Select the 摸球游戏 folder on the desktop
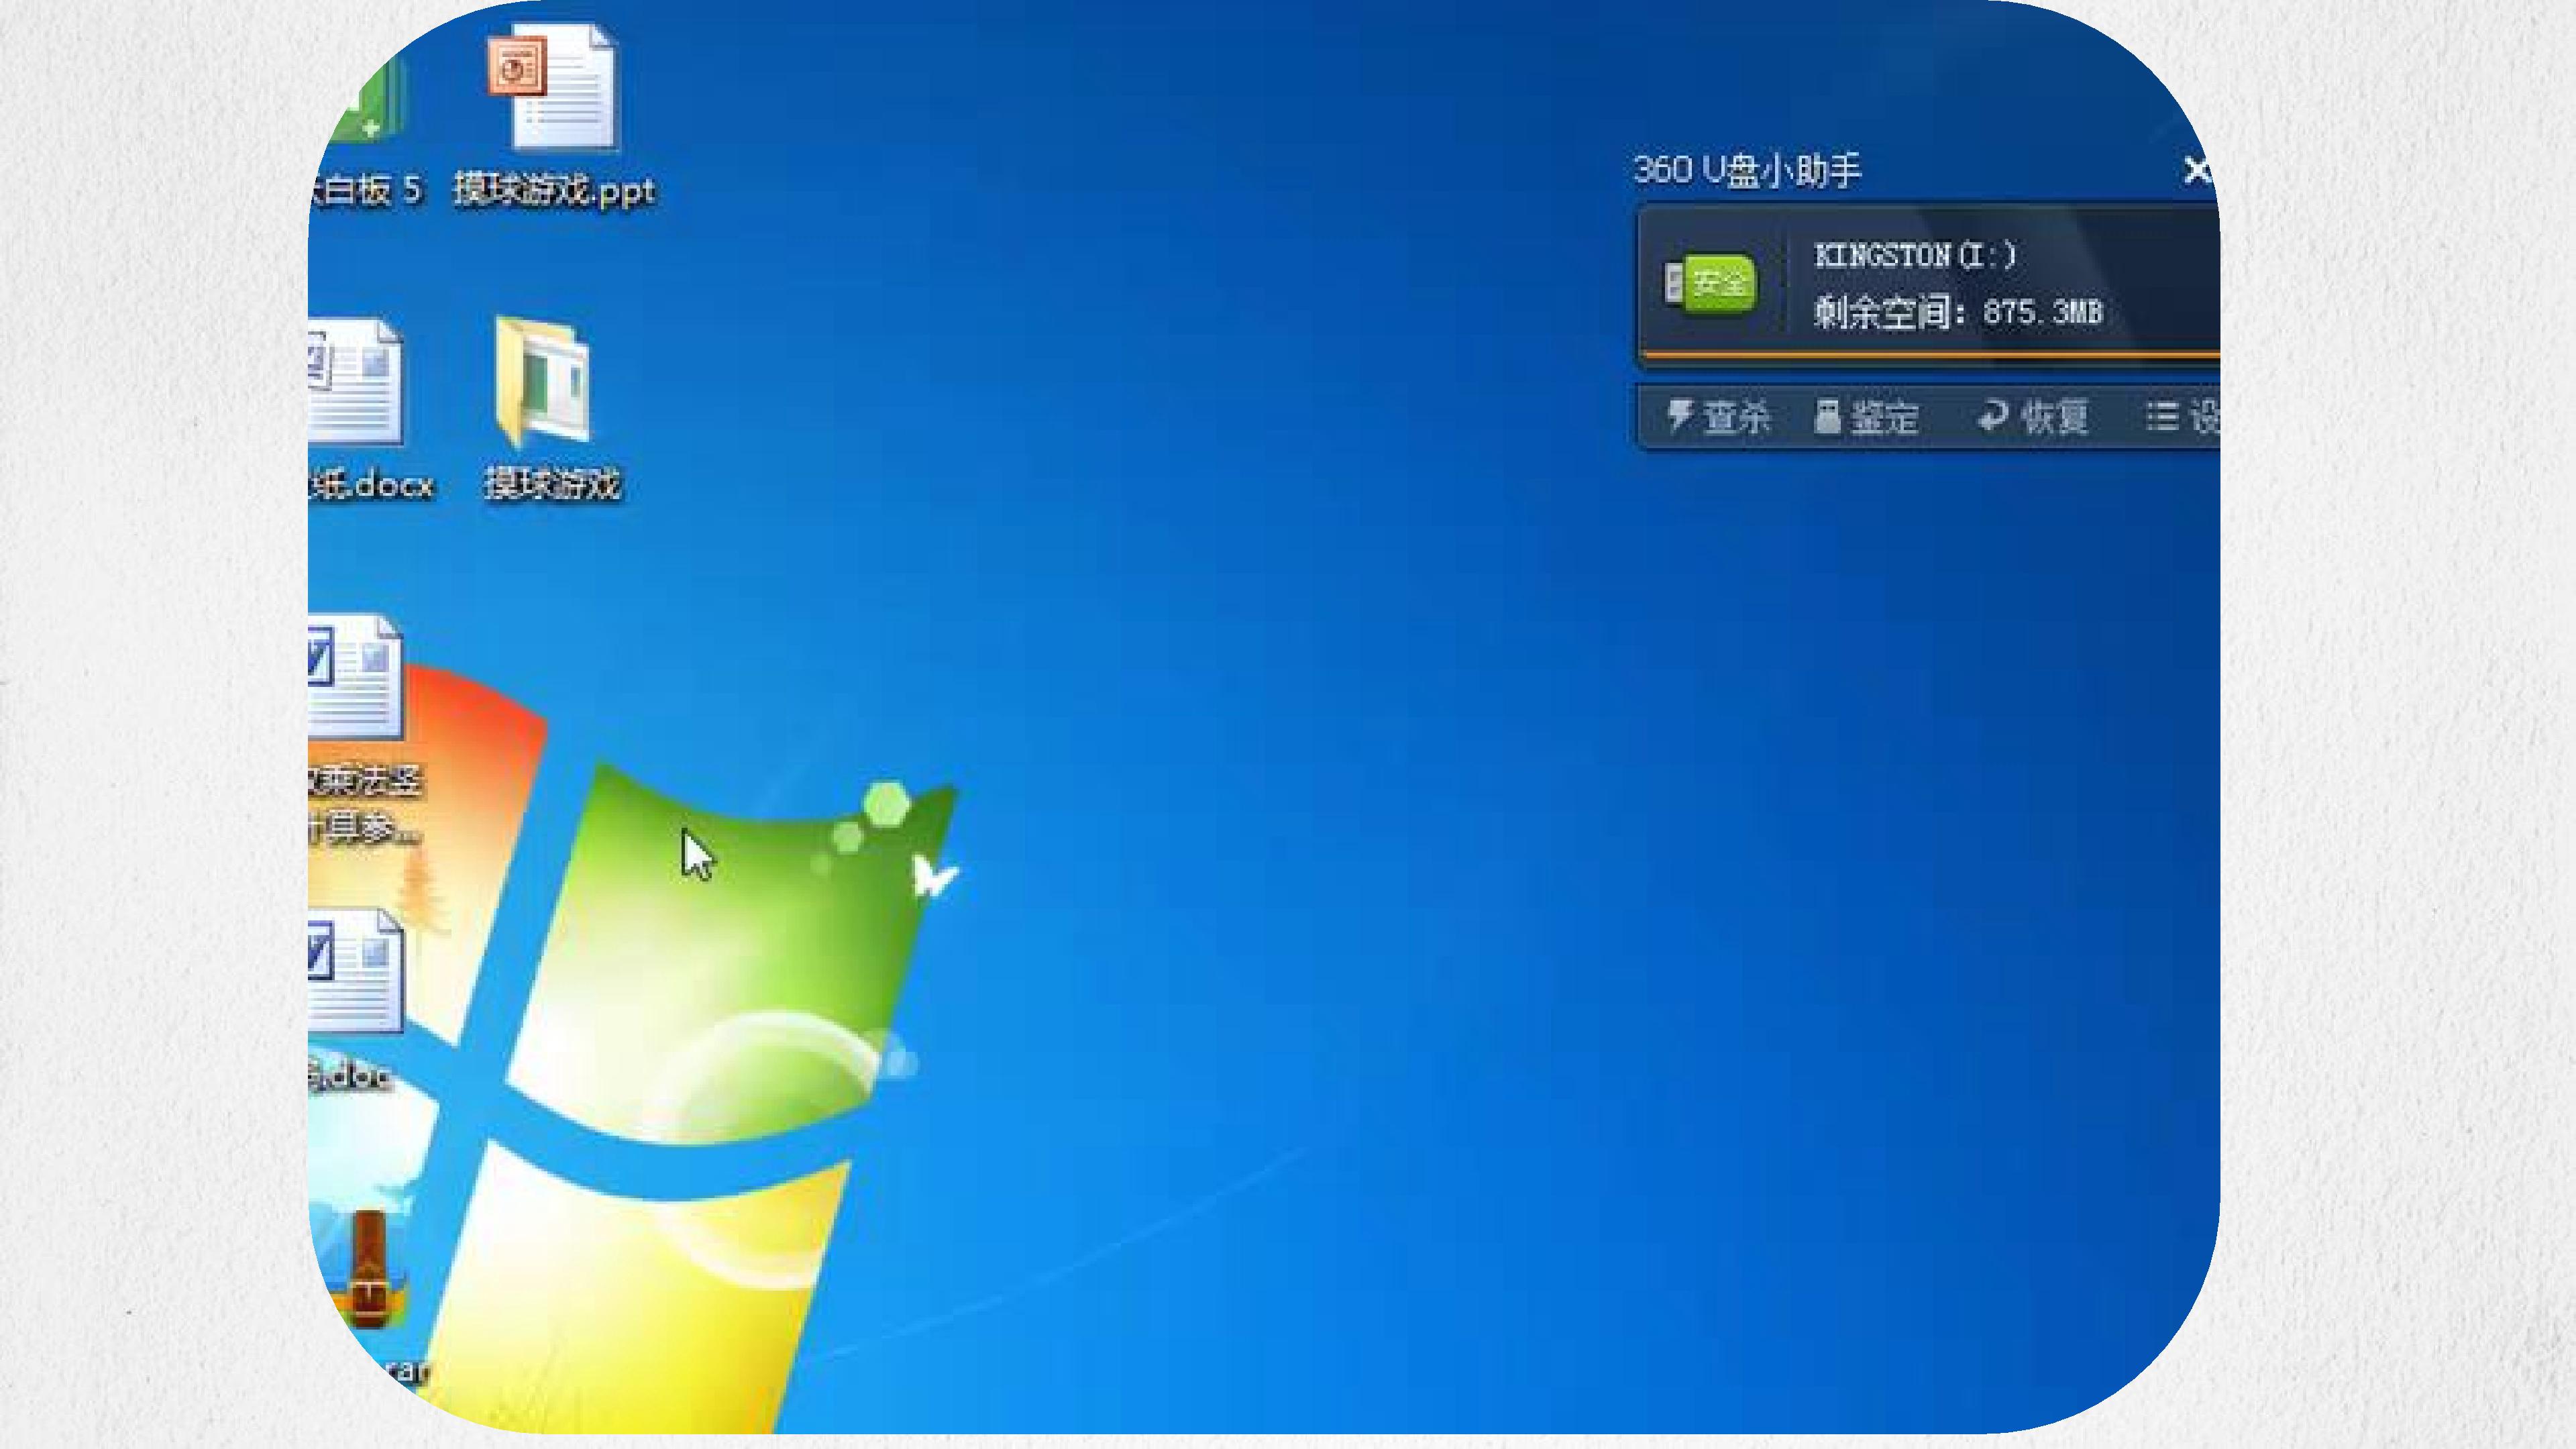 [x=551, y=408]
